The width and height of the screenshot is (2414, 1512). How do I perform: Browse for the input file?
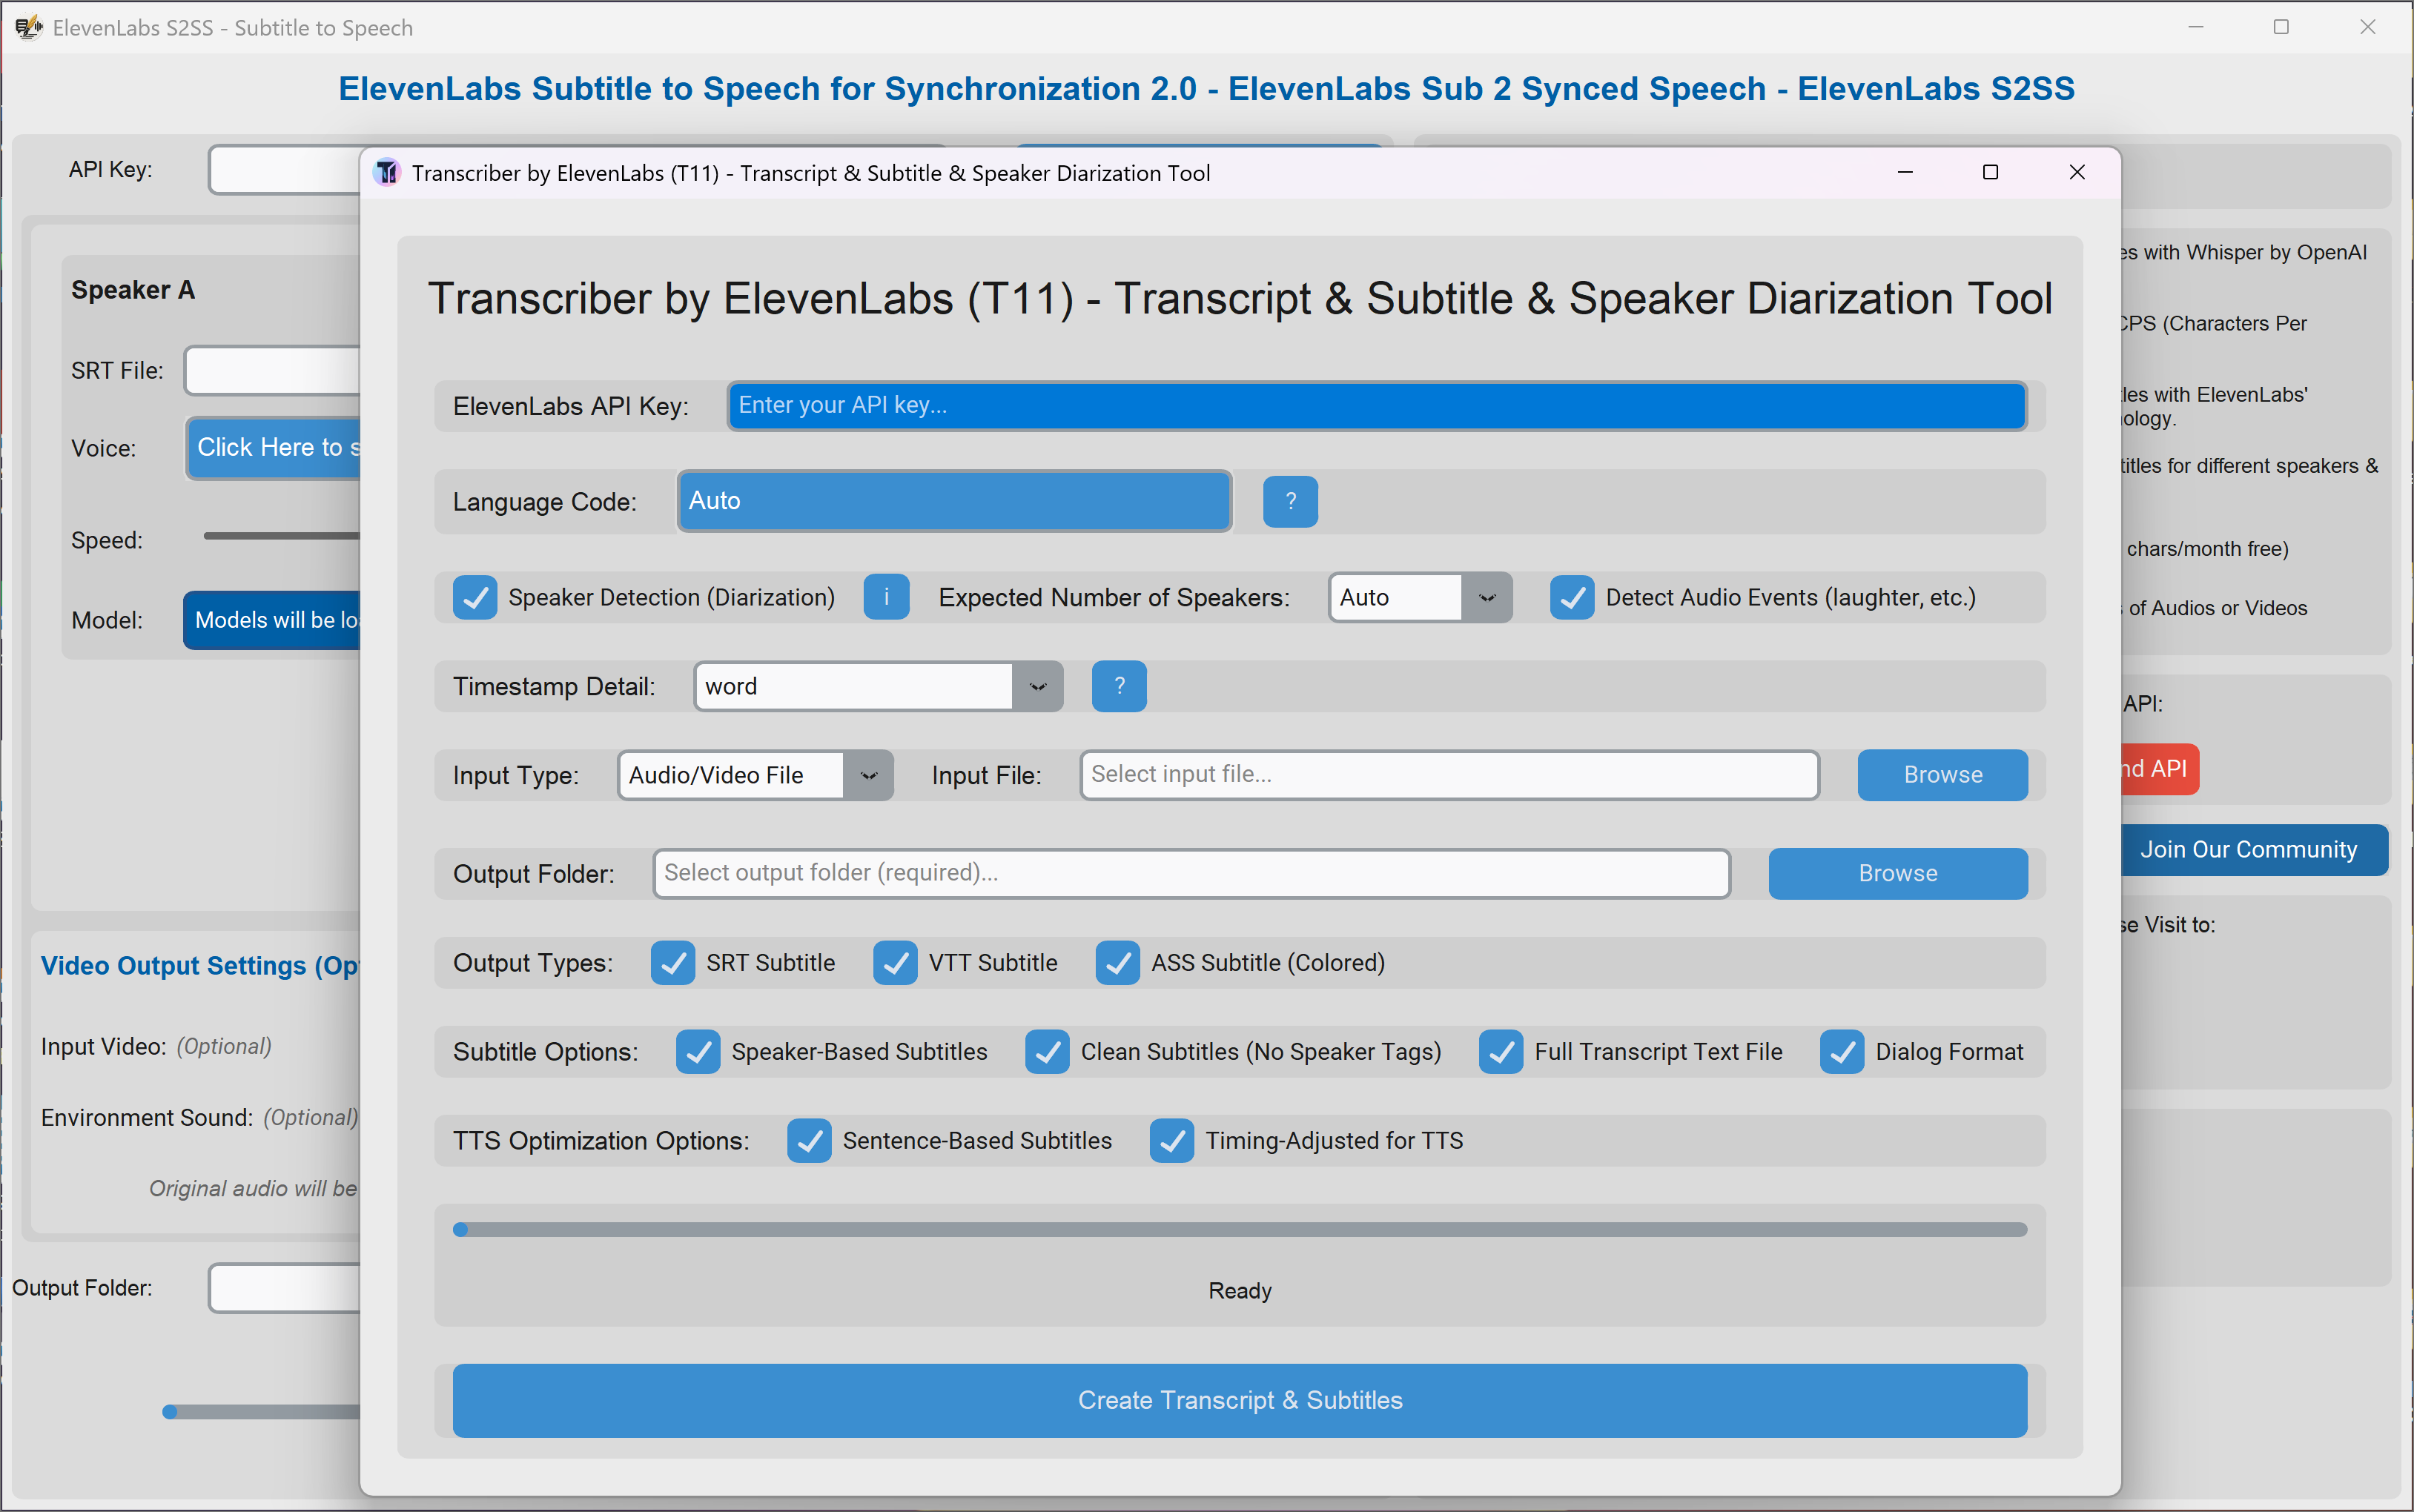click(1942, 775)
